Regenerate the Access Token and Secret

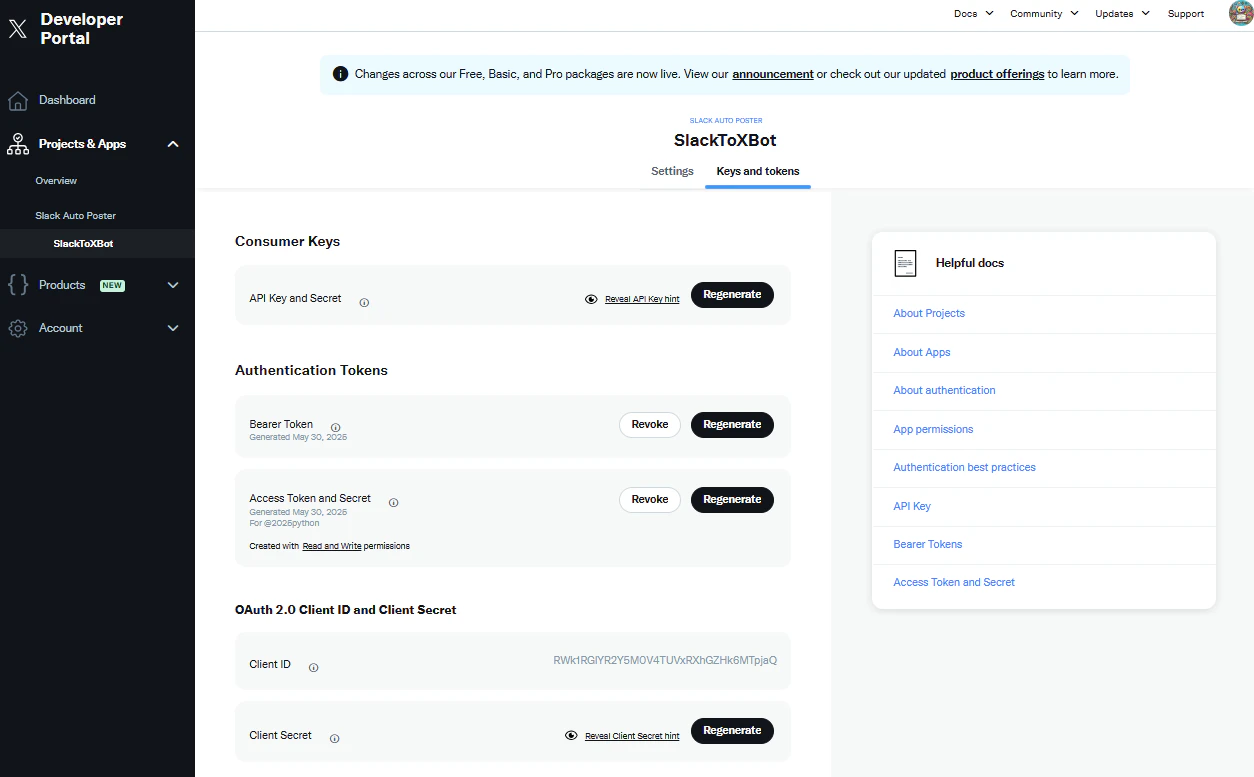(732, 499)
